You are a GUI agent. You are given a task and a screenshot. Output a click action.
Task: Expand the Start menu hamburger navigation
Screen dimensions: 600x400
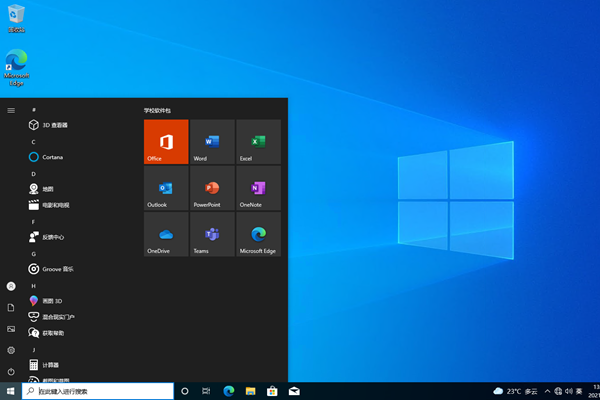[11, 110]
